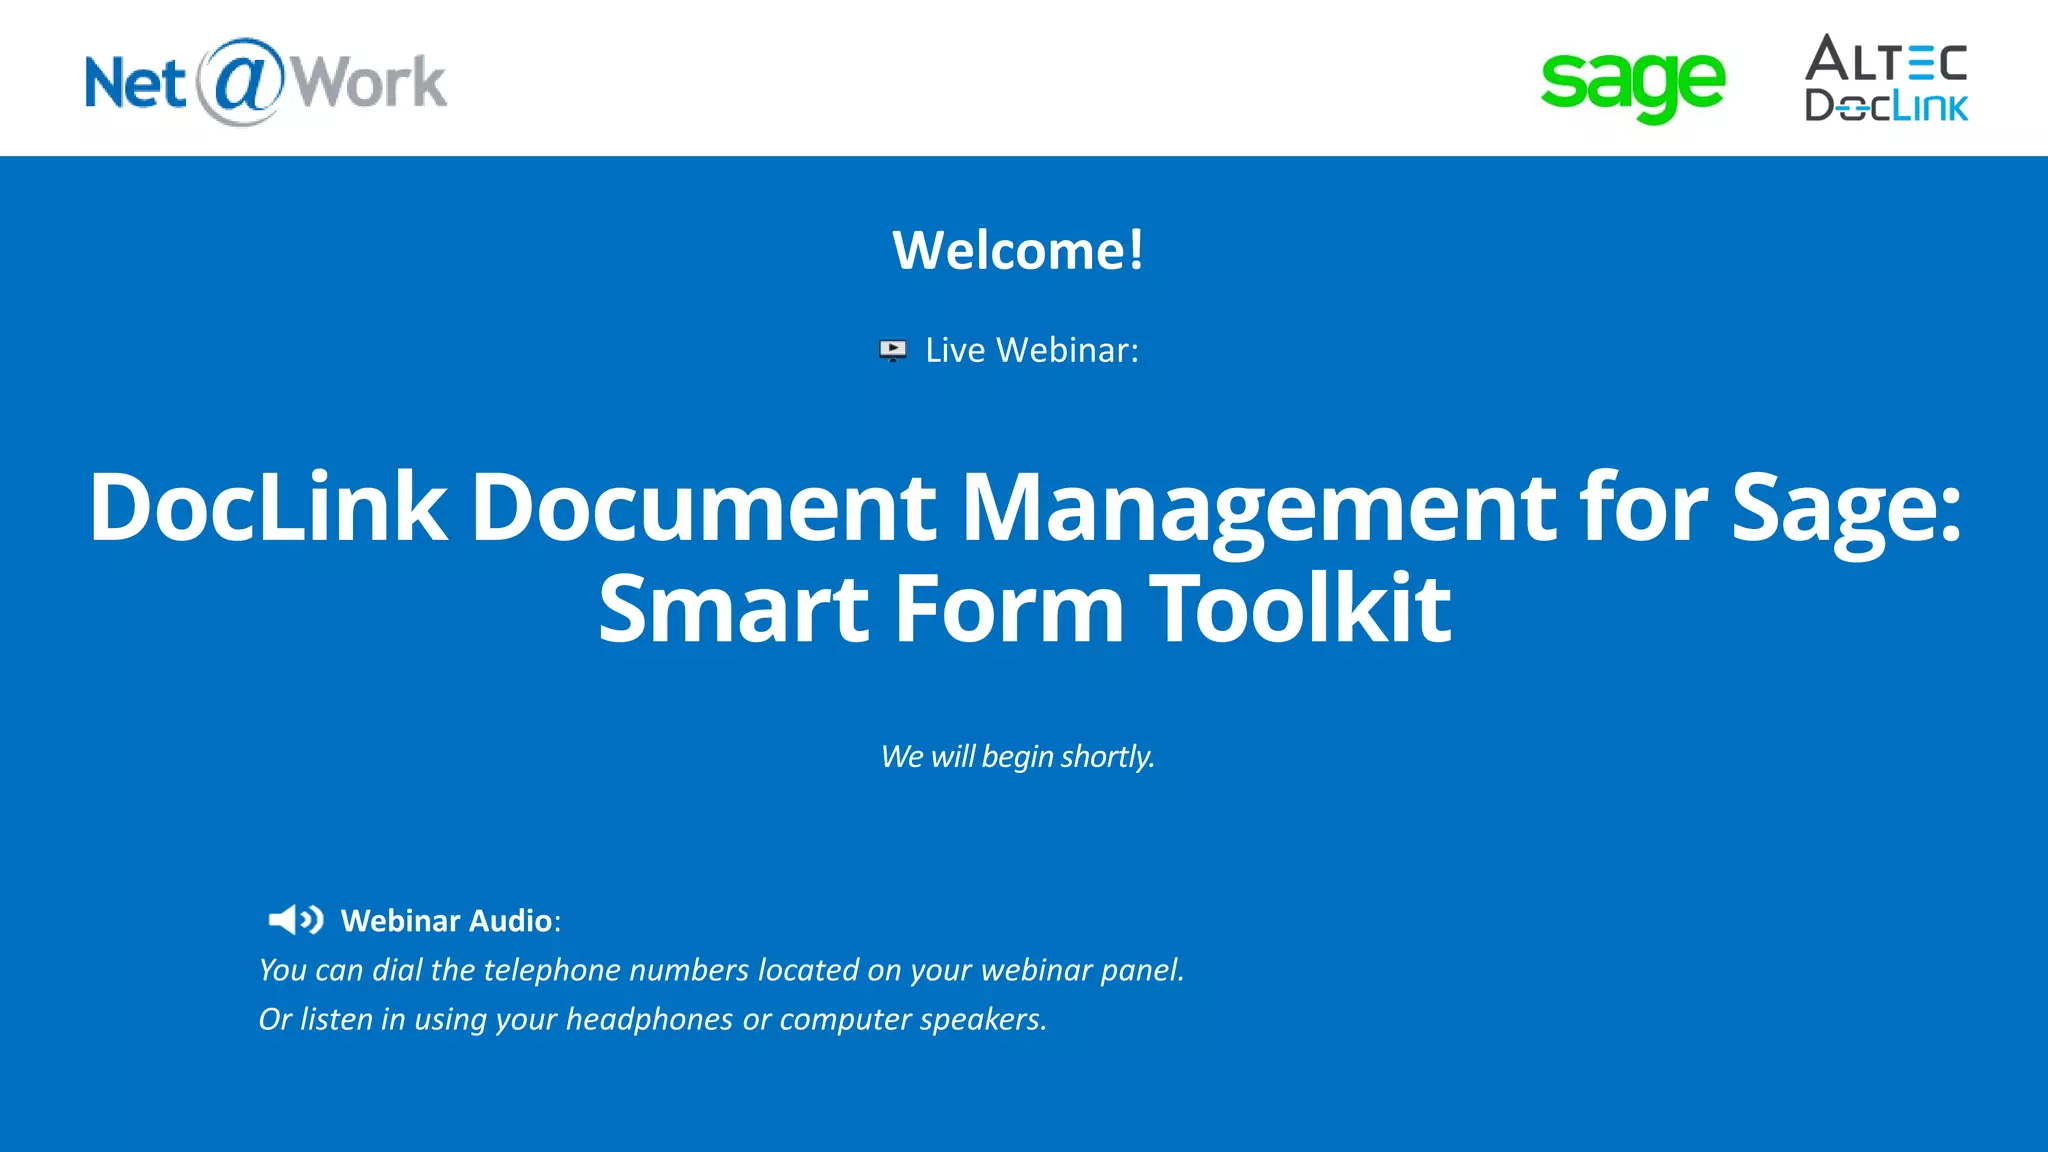Click the Net@Work company logo
Screen dimensions: 2048x1152
click(266, 82)
